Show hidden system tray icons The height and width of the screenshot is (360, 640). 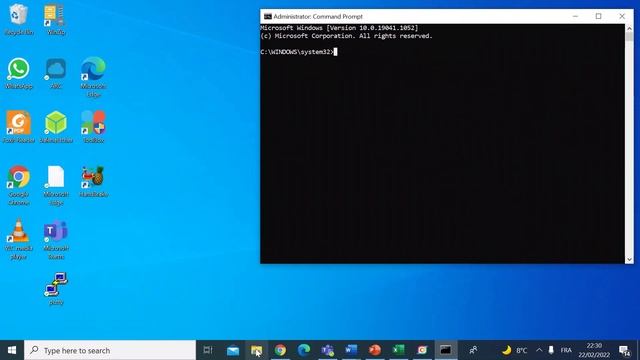(539, 350)
